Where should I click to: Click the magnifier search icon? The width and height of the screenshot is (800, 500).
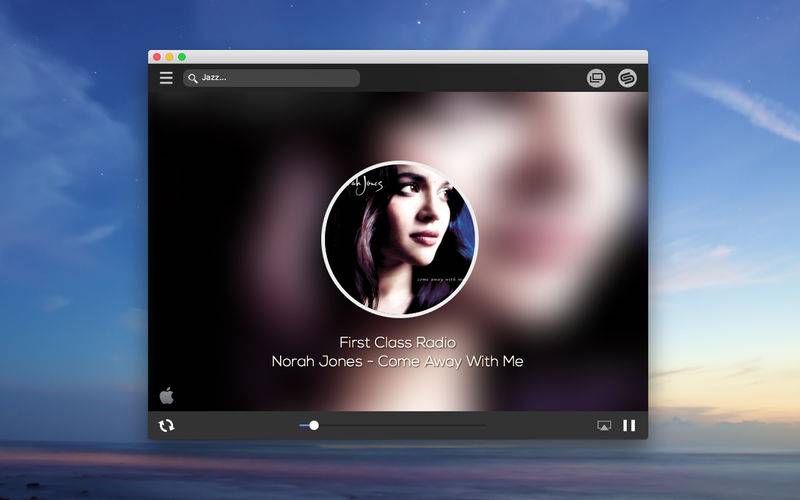click(192, 79)
